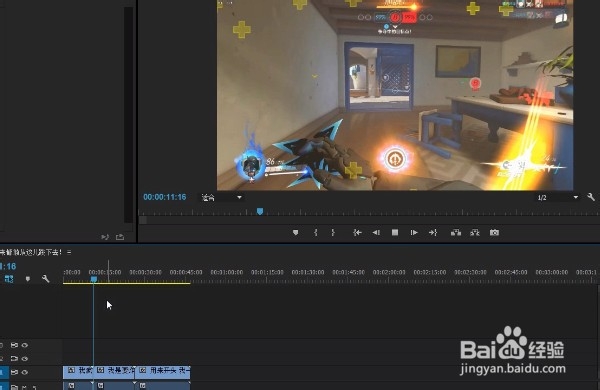Click the timeline playhead timecode
600x390 pixels.
[x=8, y=266]
